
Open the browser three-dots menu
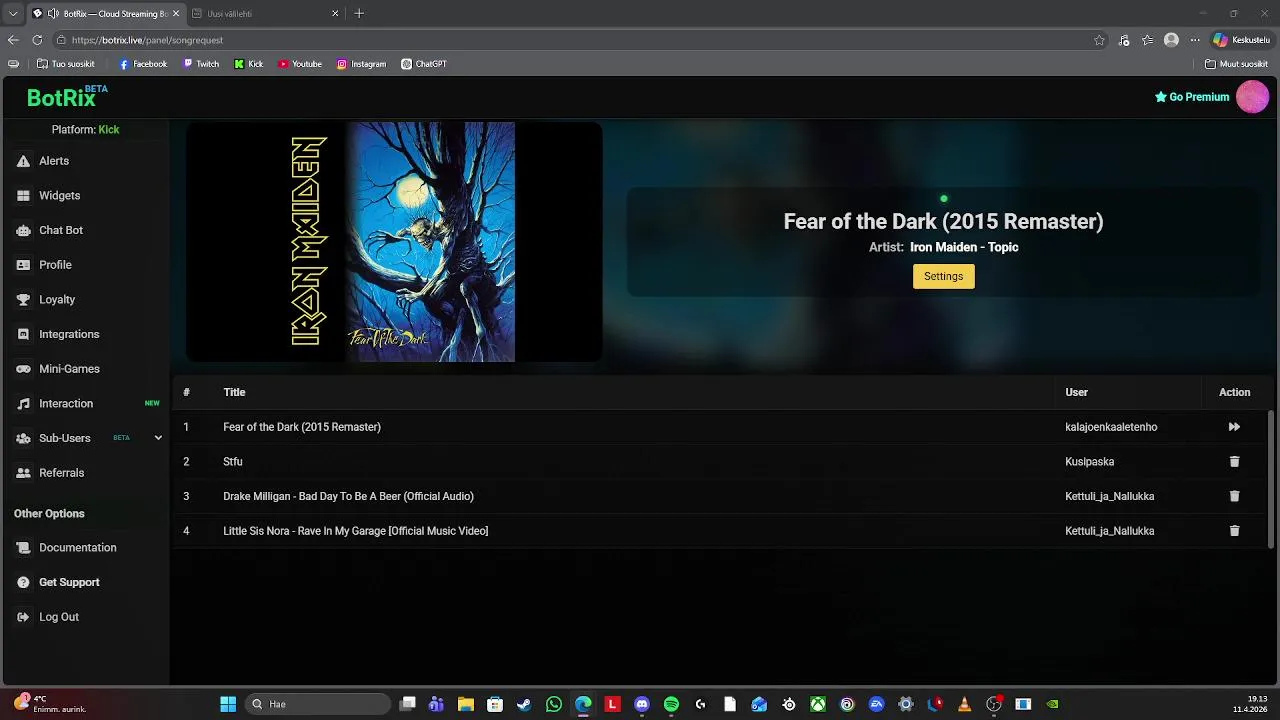pos(1194,40)
